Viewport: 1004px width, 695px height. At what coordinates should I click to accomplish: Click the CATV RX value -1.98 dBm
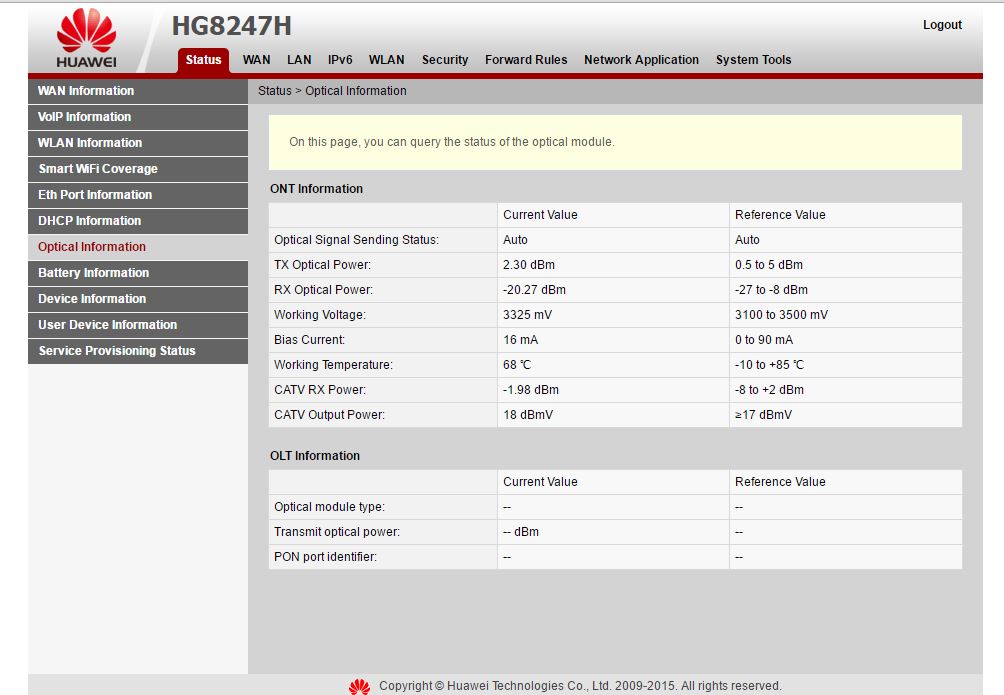[531, 390]
